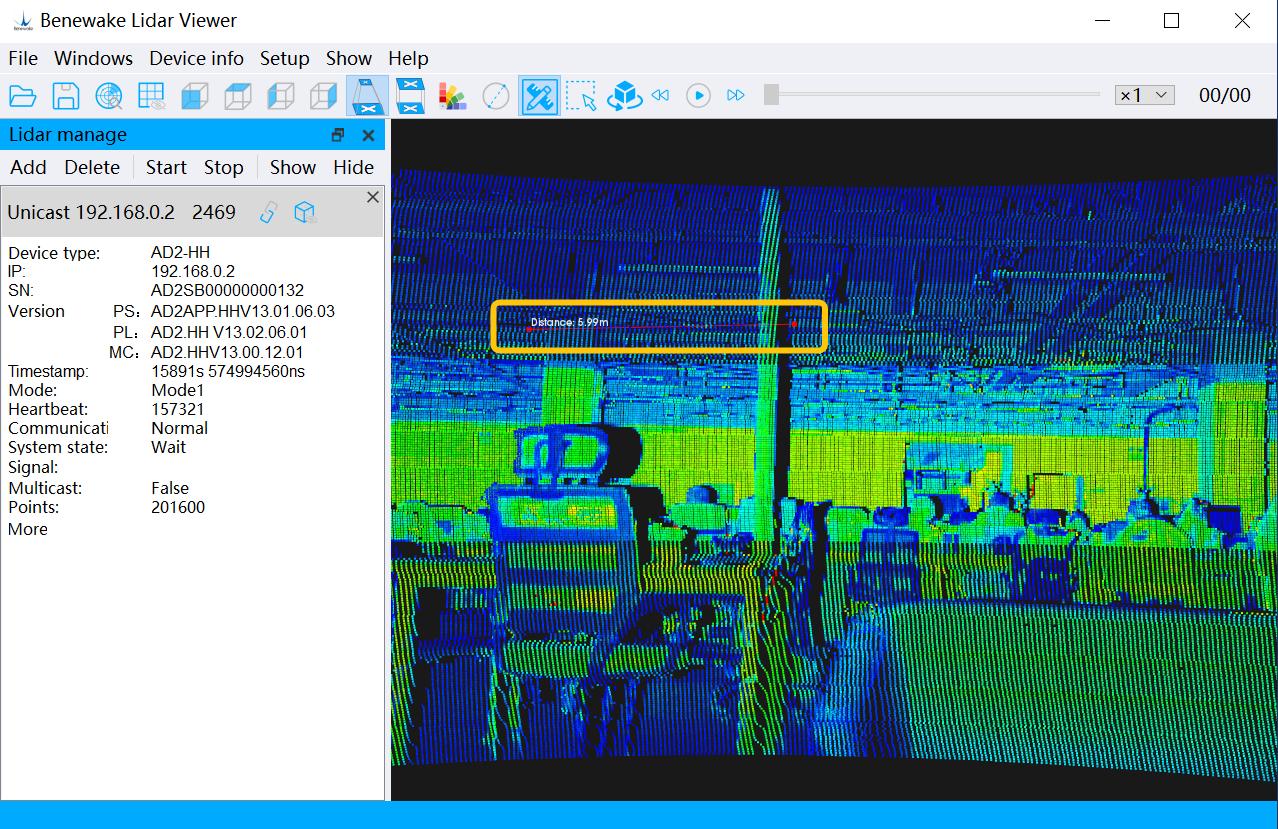Click the serial number AD2SB00000000132
This screenshot has width=1278, height=829.
click(227, 290)
